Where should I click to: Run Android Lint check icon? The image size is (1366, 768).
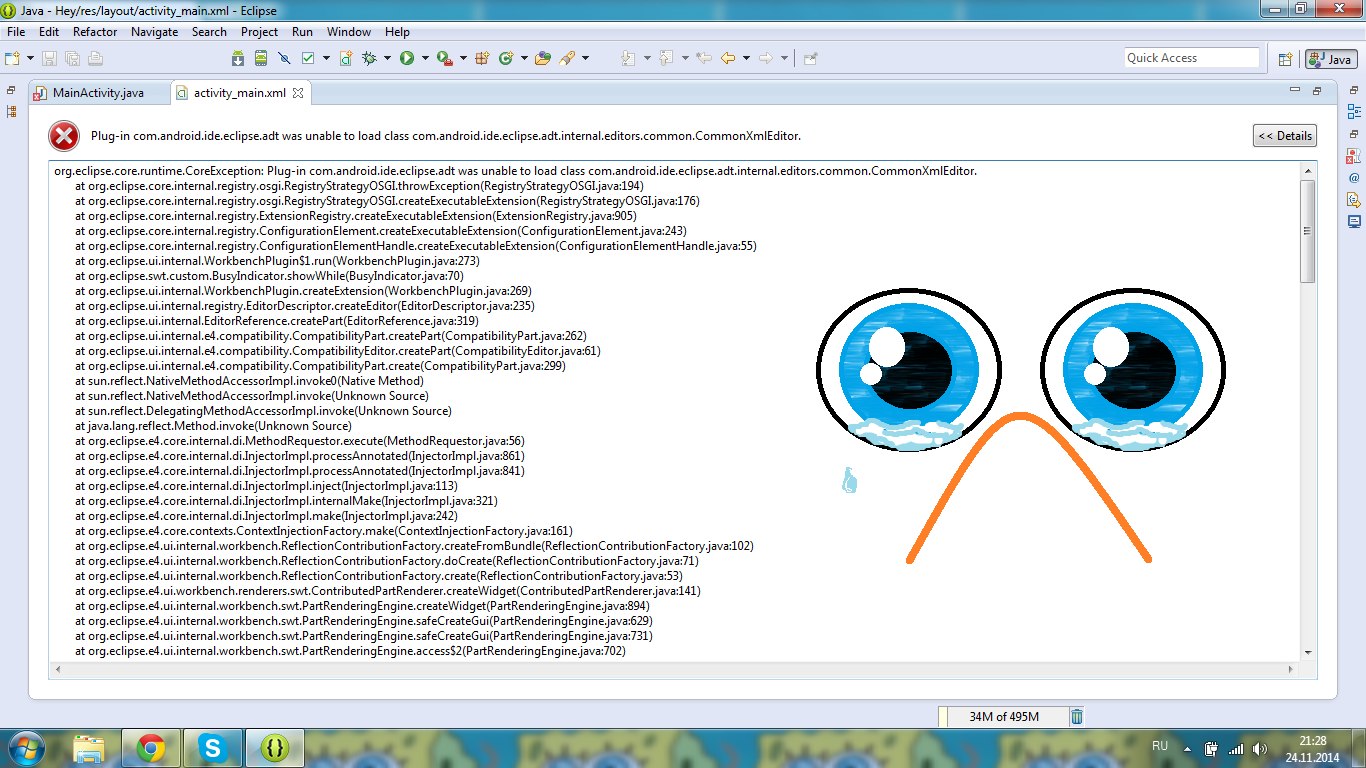[x=284, y=58]
